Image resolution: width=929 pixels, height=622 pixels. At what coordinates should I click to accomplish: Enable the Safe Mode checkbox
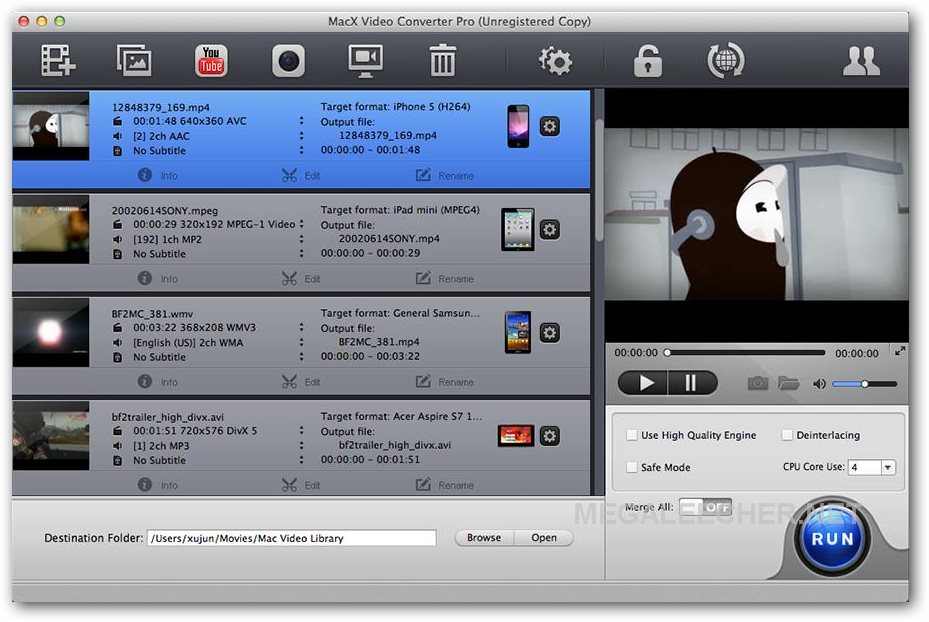pos(632,467)
